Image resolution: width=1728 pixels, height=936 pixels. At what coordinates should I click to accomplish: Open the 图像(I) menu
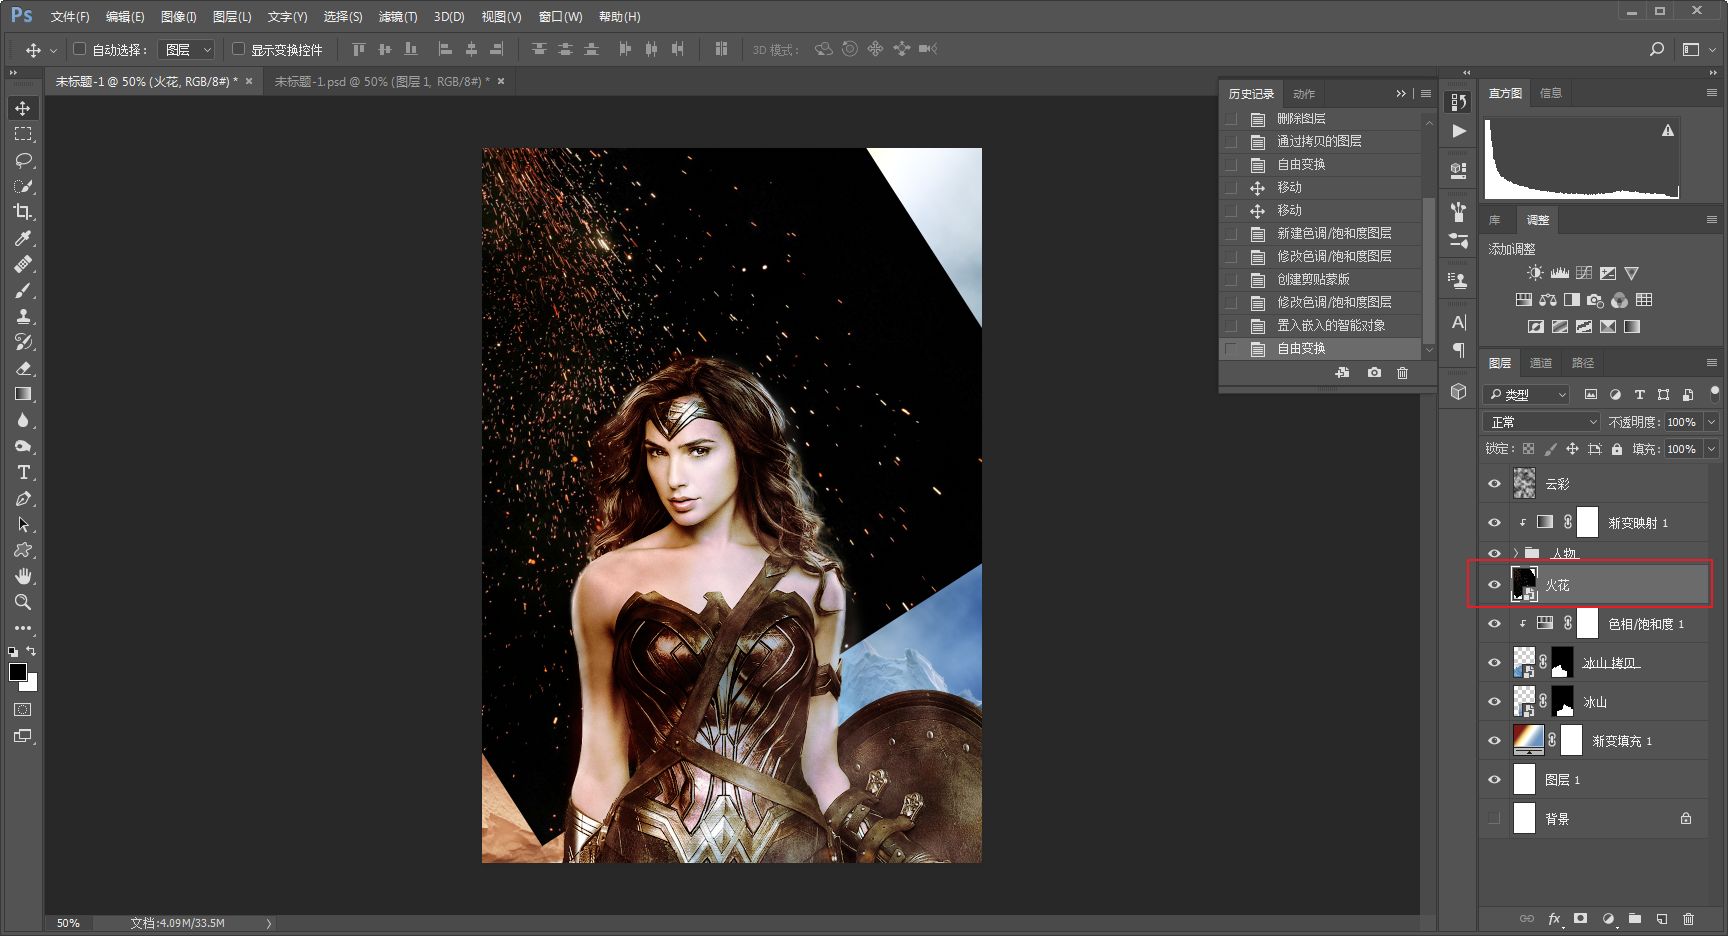point(179,17)
